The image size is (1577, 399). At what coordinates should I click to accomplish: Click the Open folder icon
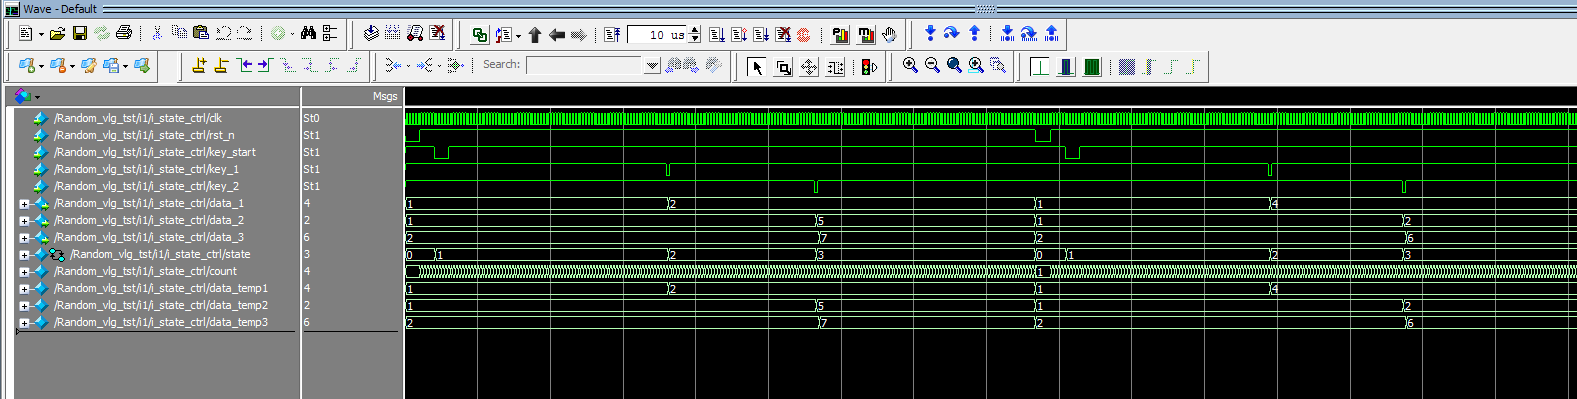[x=58, y=34]
